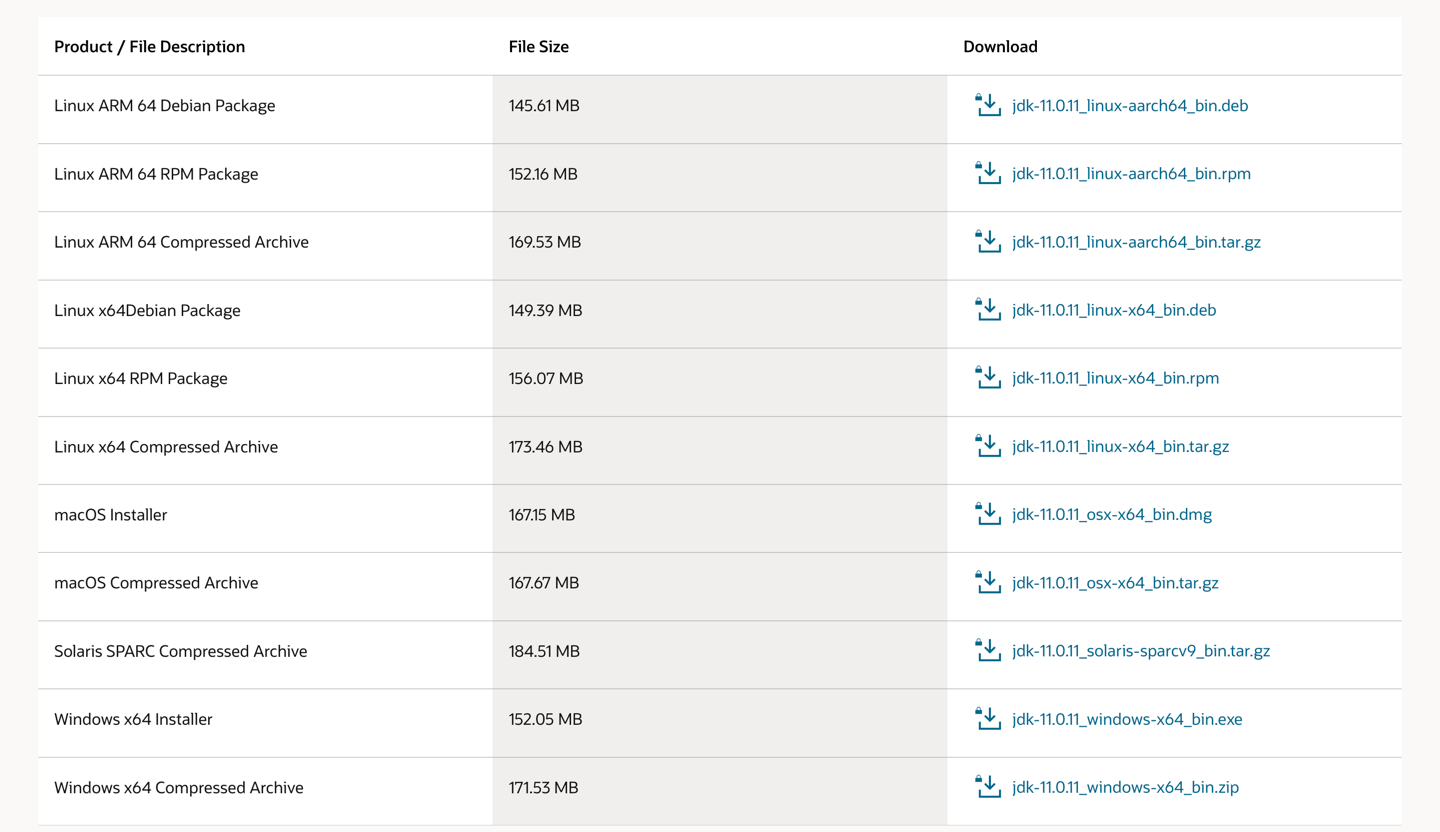Viewport: 1440px width, 832px height.
Task: Select Linux x64 Compressed Archive text
Action: 166,447
